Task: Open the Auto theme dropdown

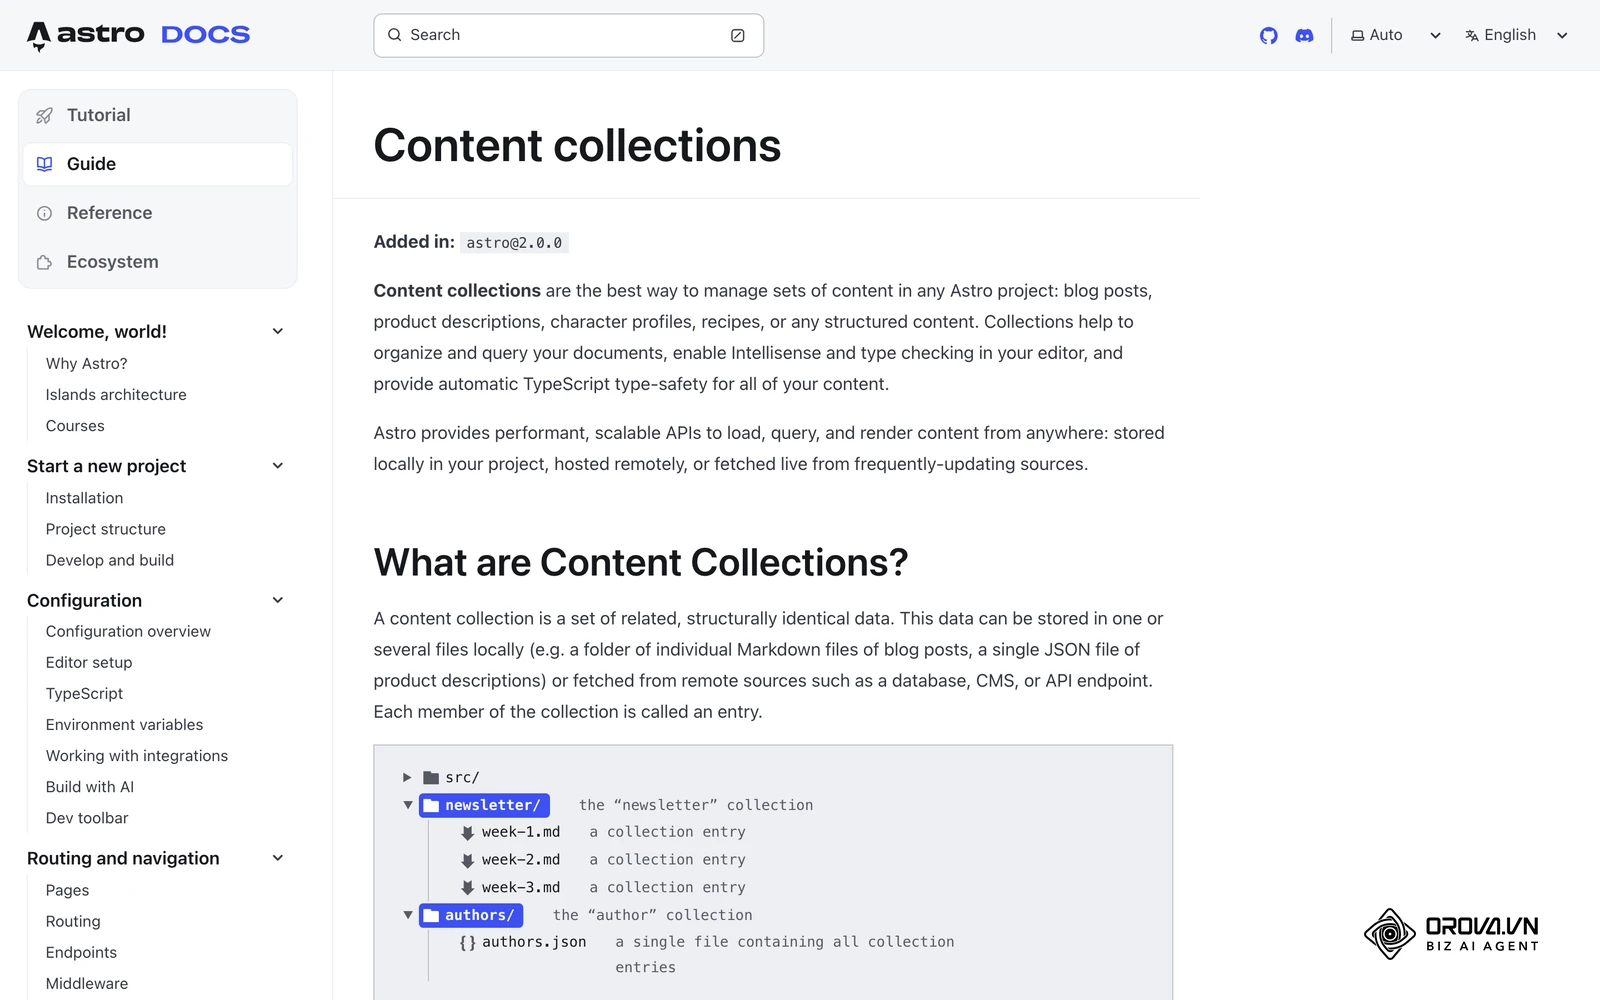Action: coord(1396,35)
